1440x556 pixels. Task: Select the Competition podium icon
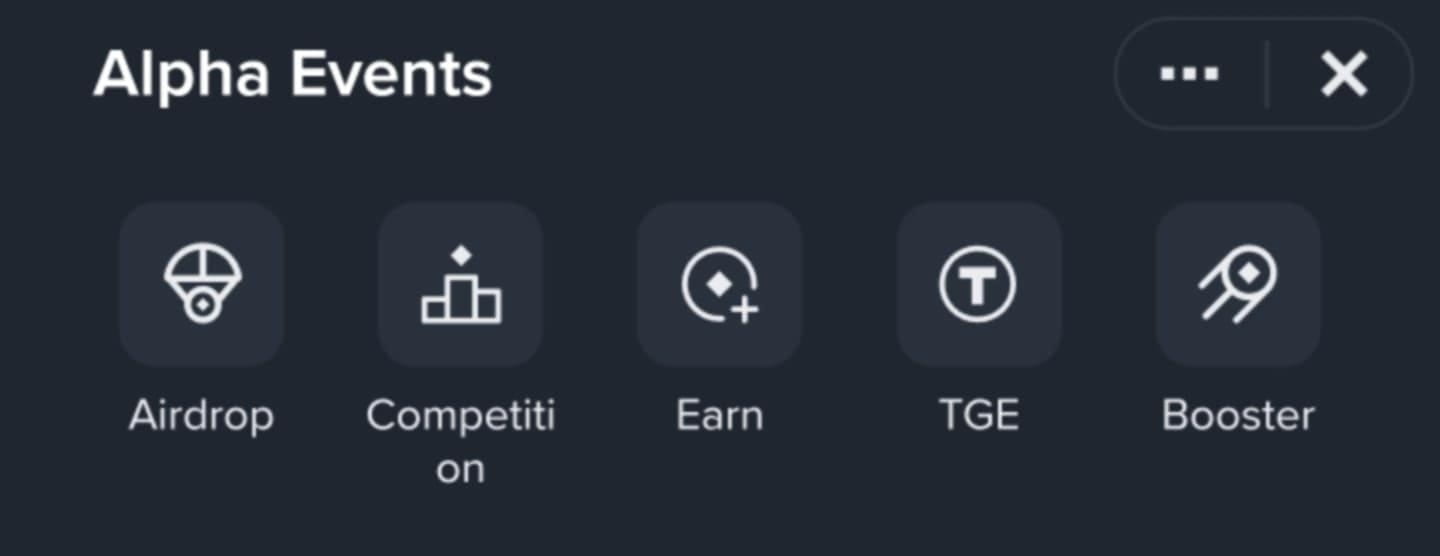click(x=461, y=284)
